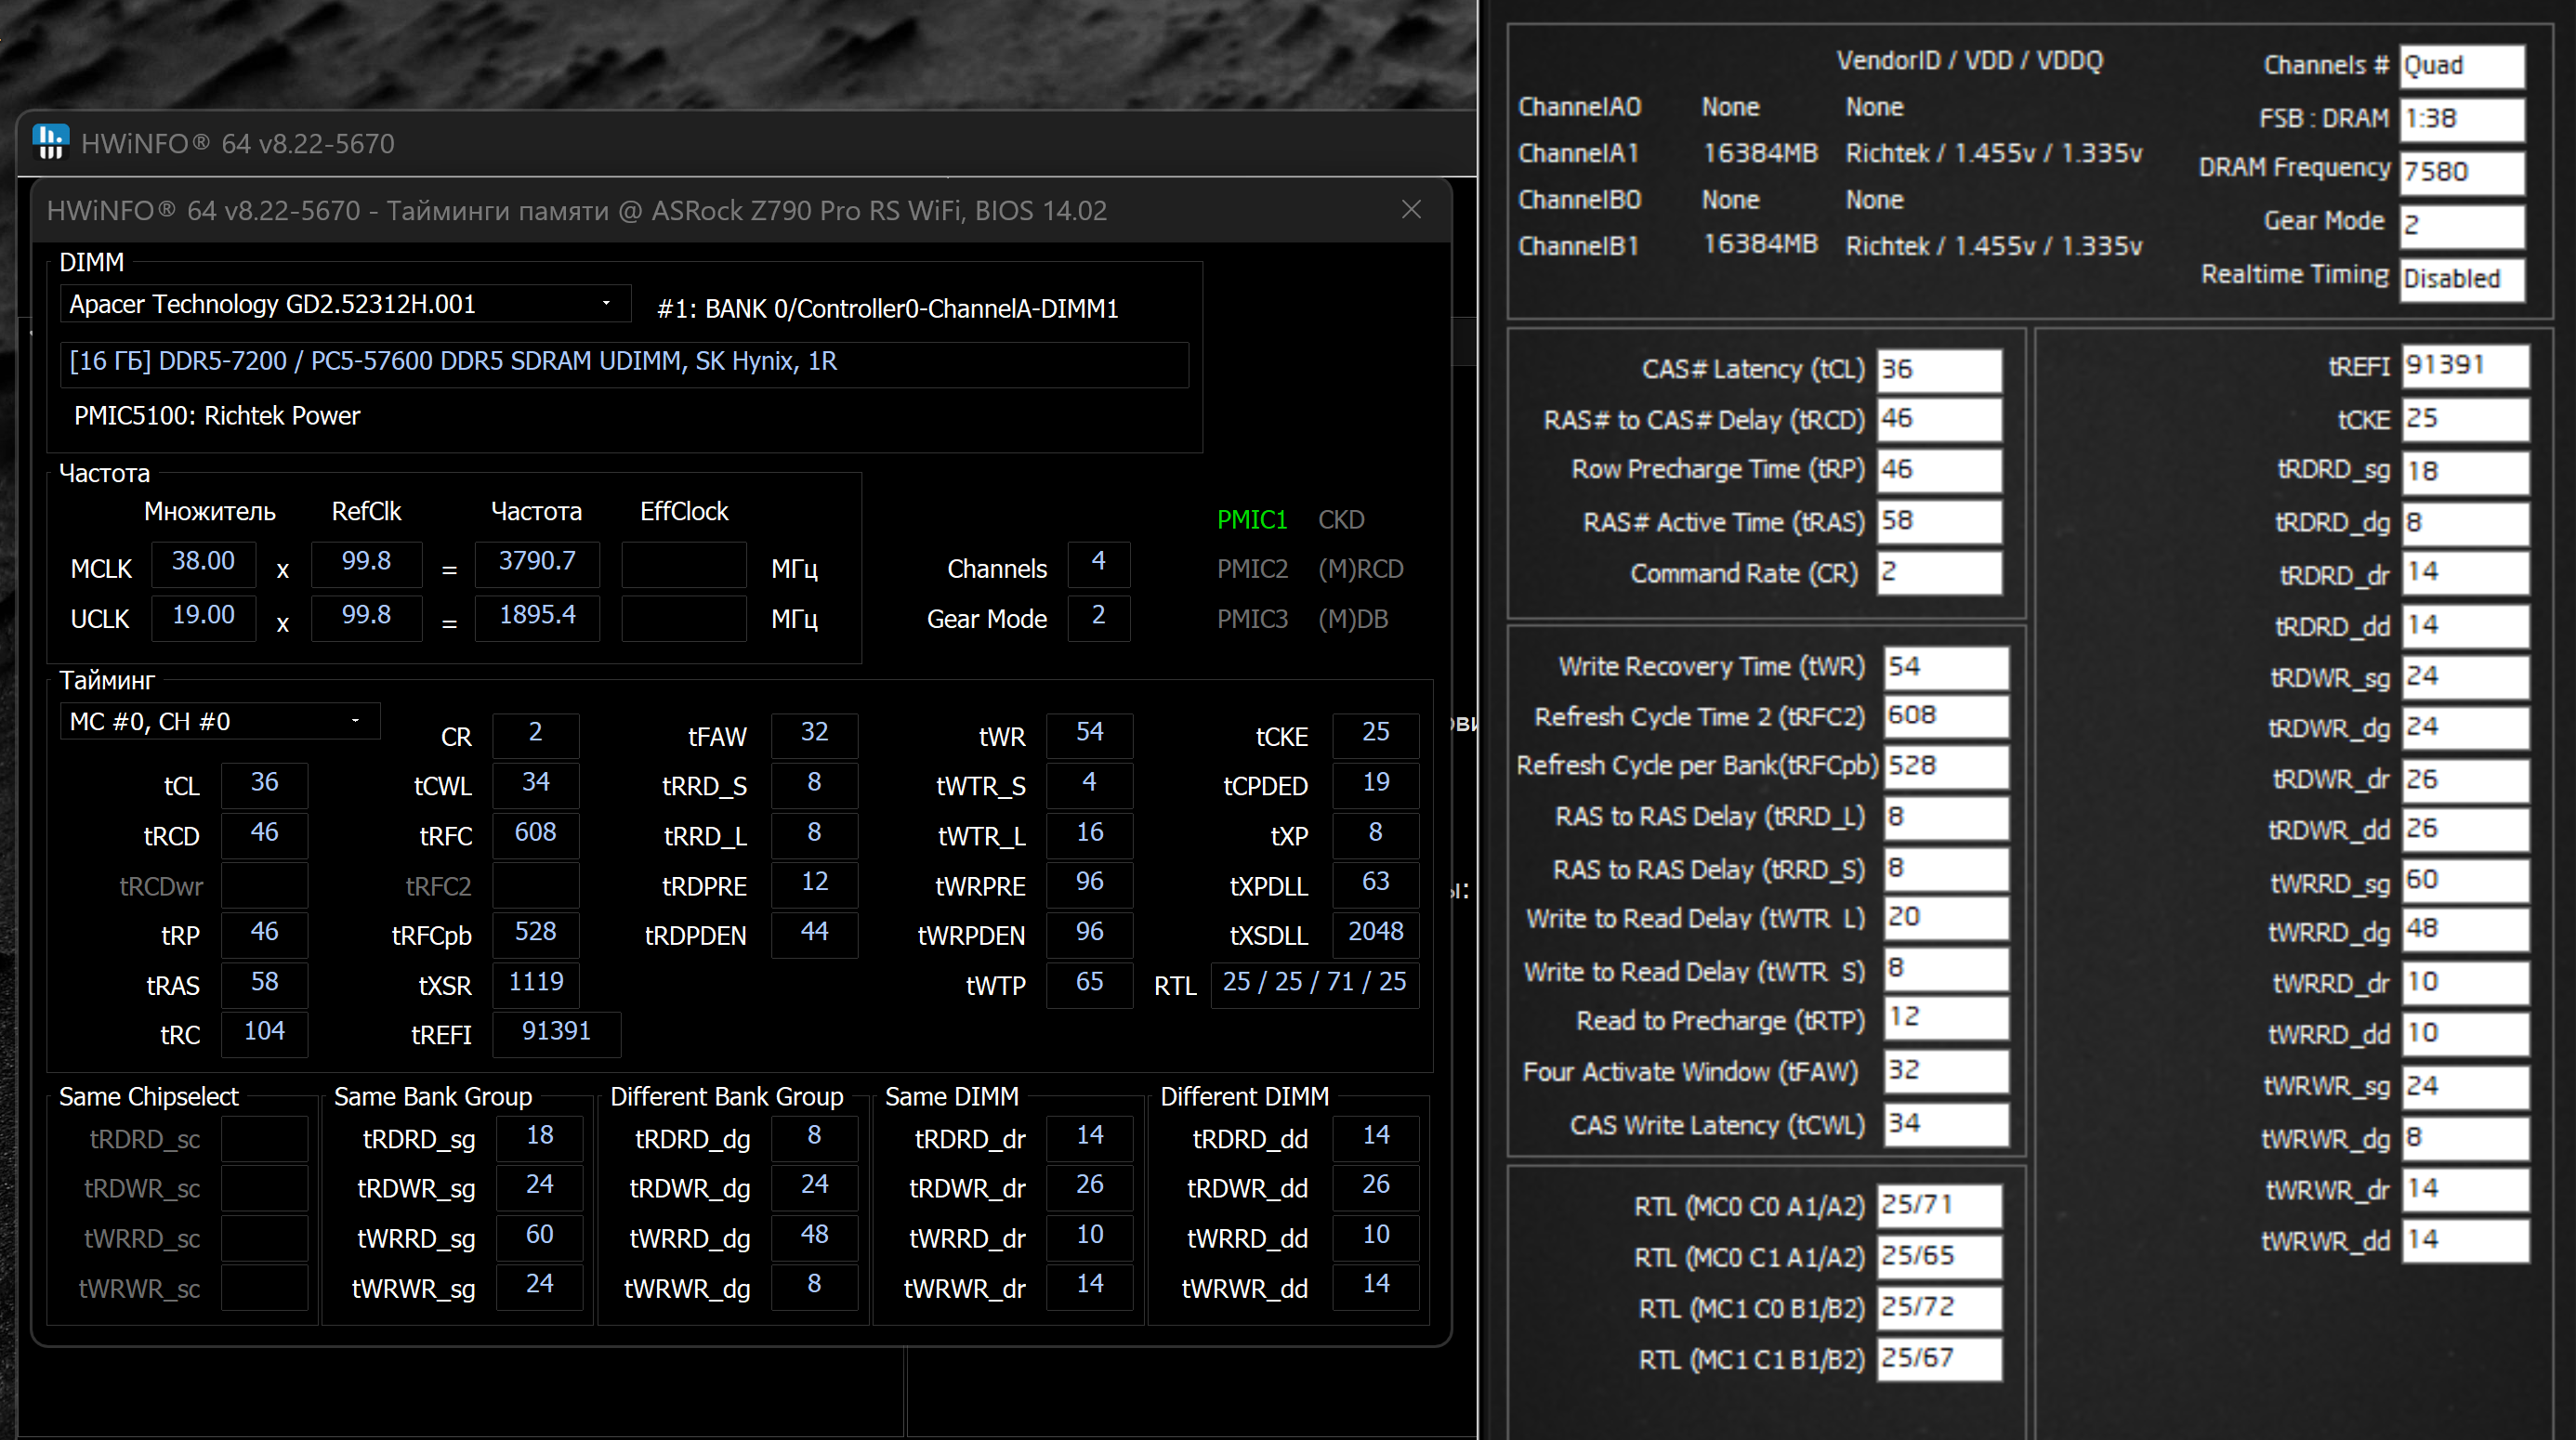Close the memory timings dialog

[x=1411, y=210]
